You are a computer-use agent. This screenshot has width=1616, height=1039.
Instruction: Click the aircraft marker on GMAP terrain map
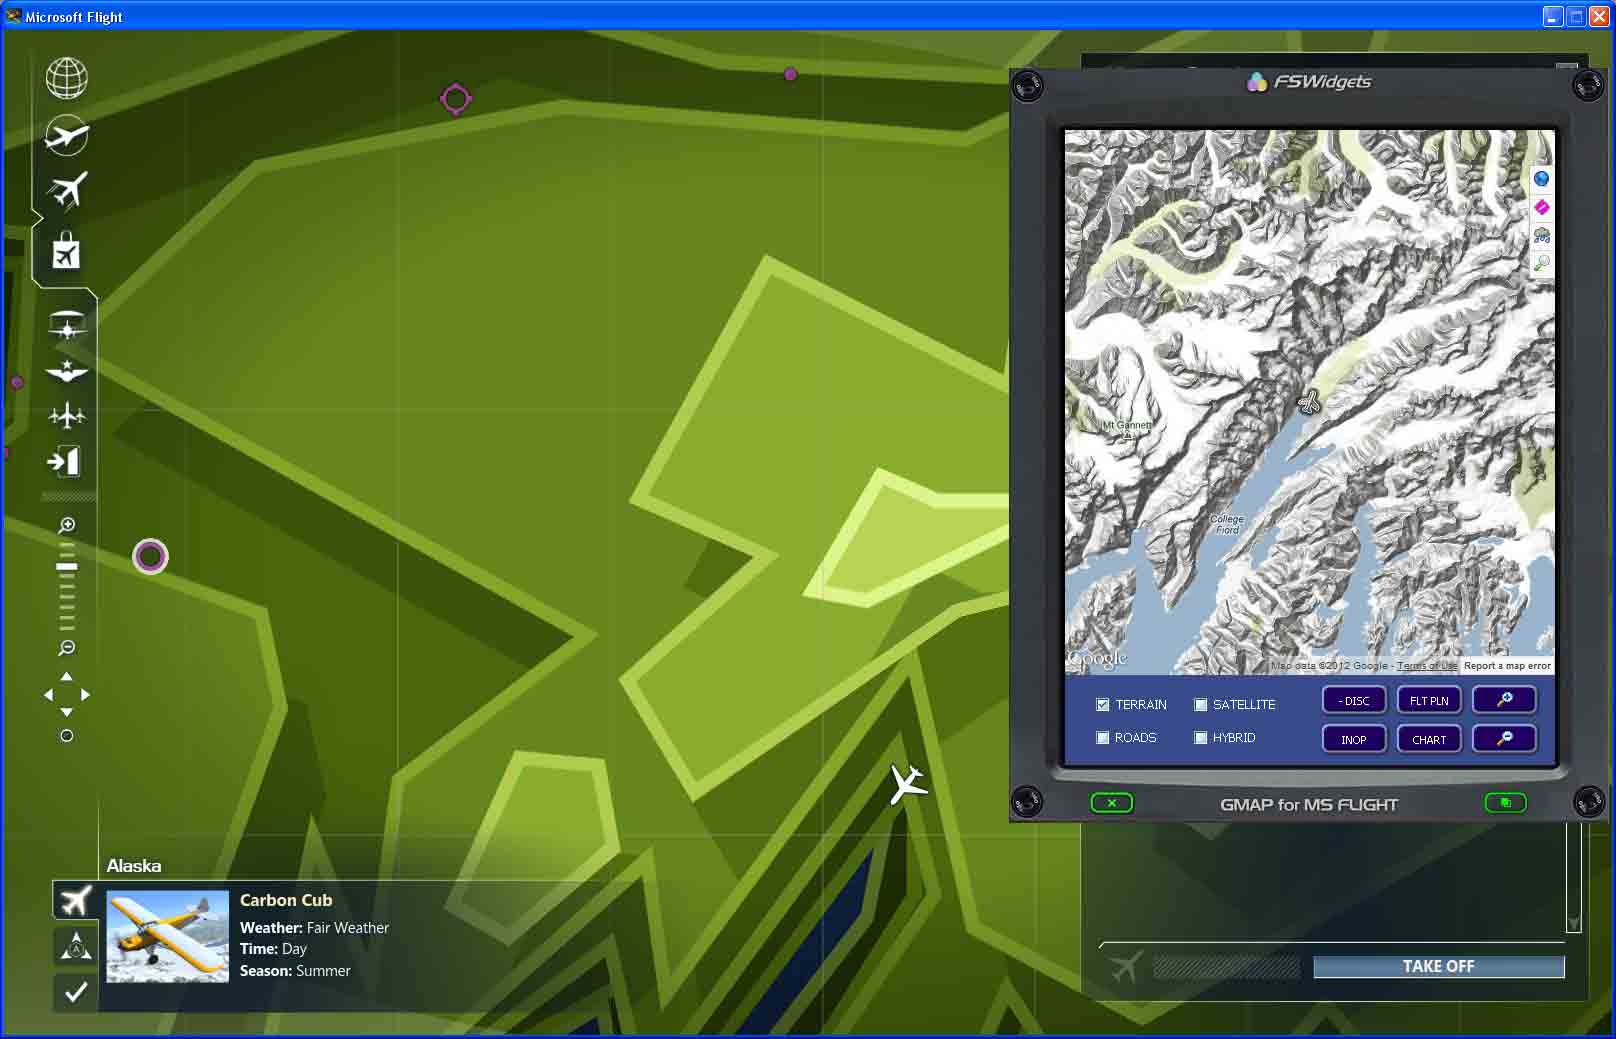coord(1308,402)
